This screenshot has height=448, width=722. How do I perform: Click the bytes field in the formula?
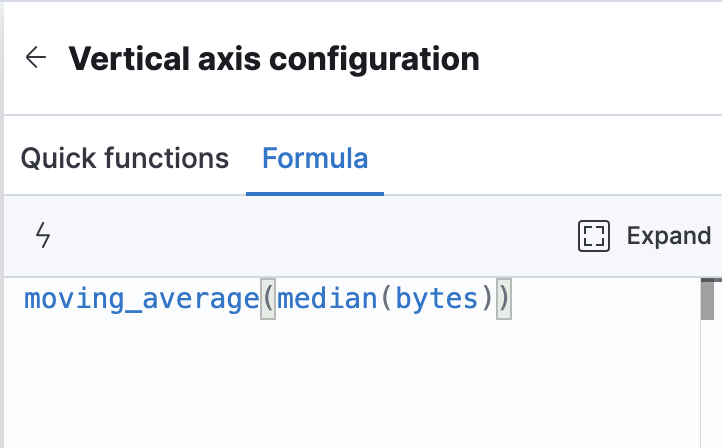pyautogui.click(x=437, y=298)
